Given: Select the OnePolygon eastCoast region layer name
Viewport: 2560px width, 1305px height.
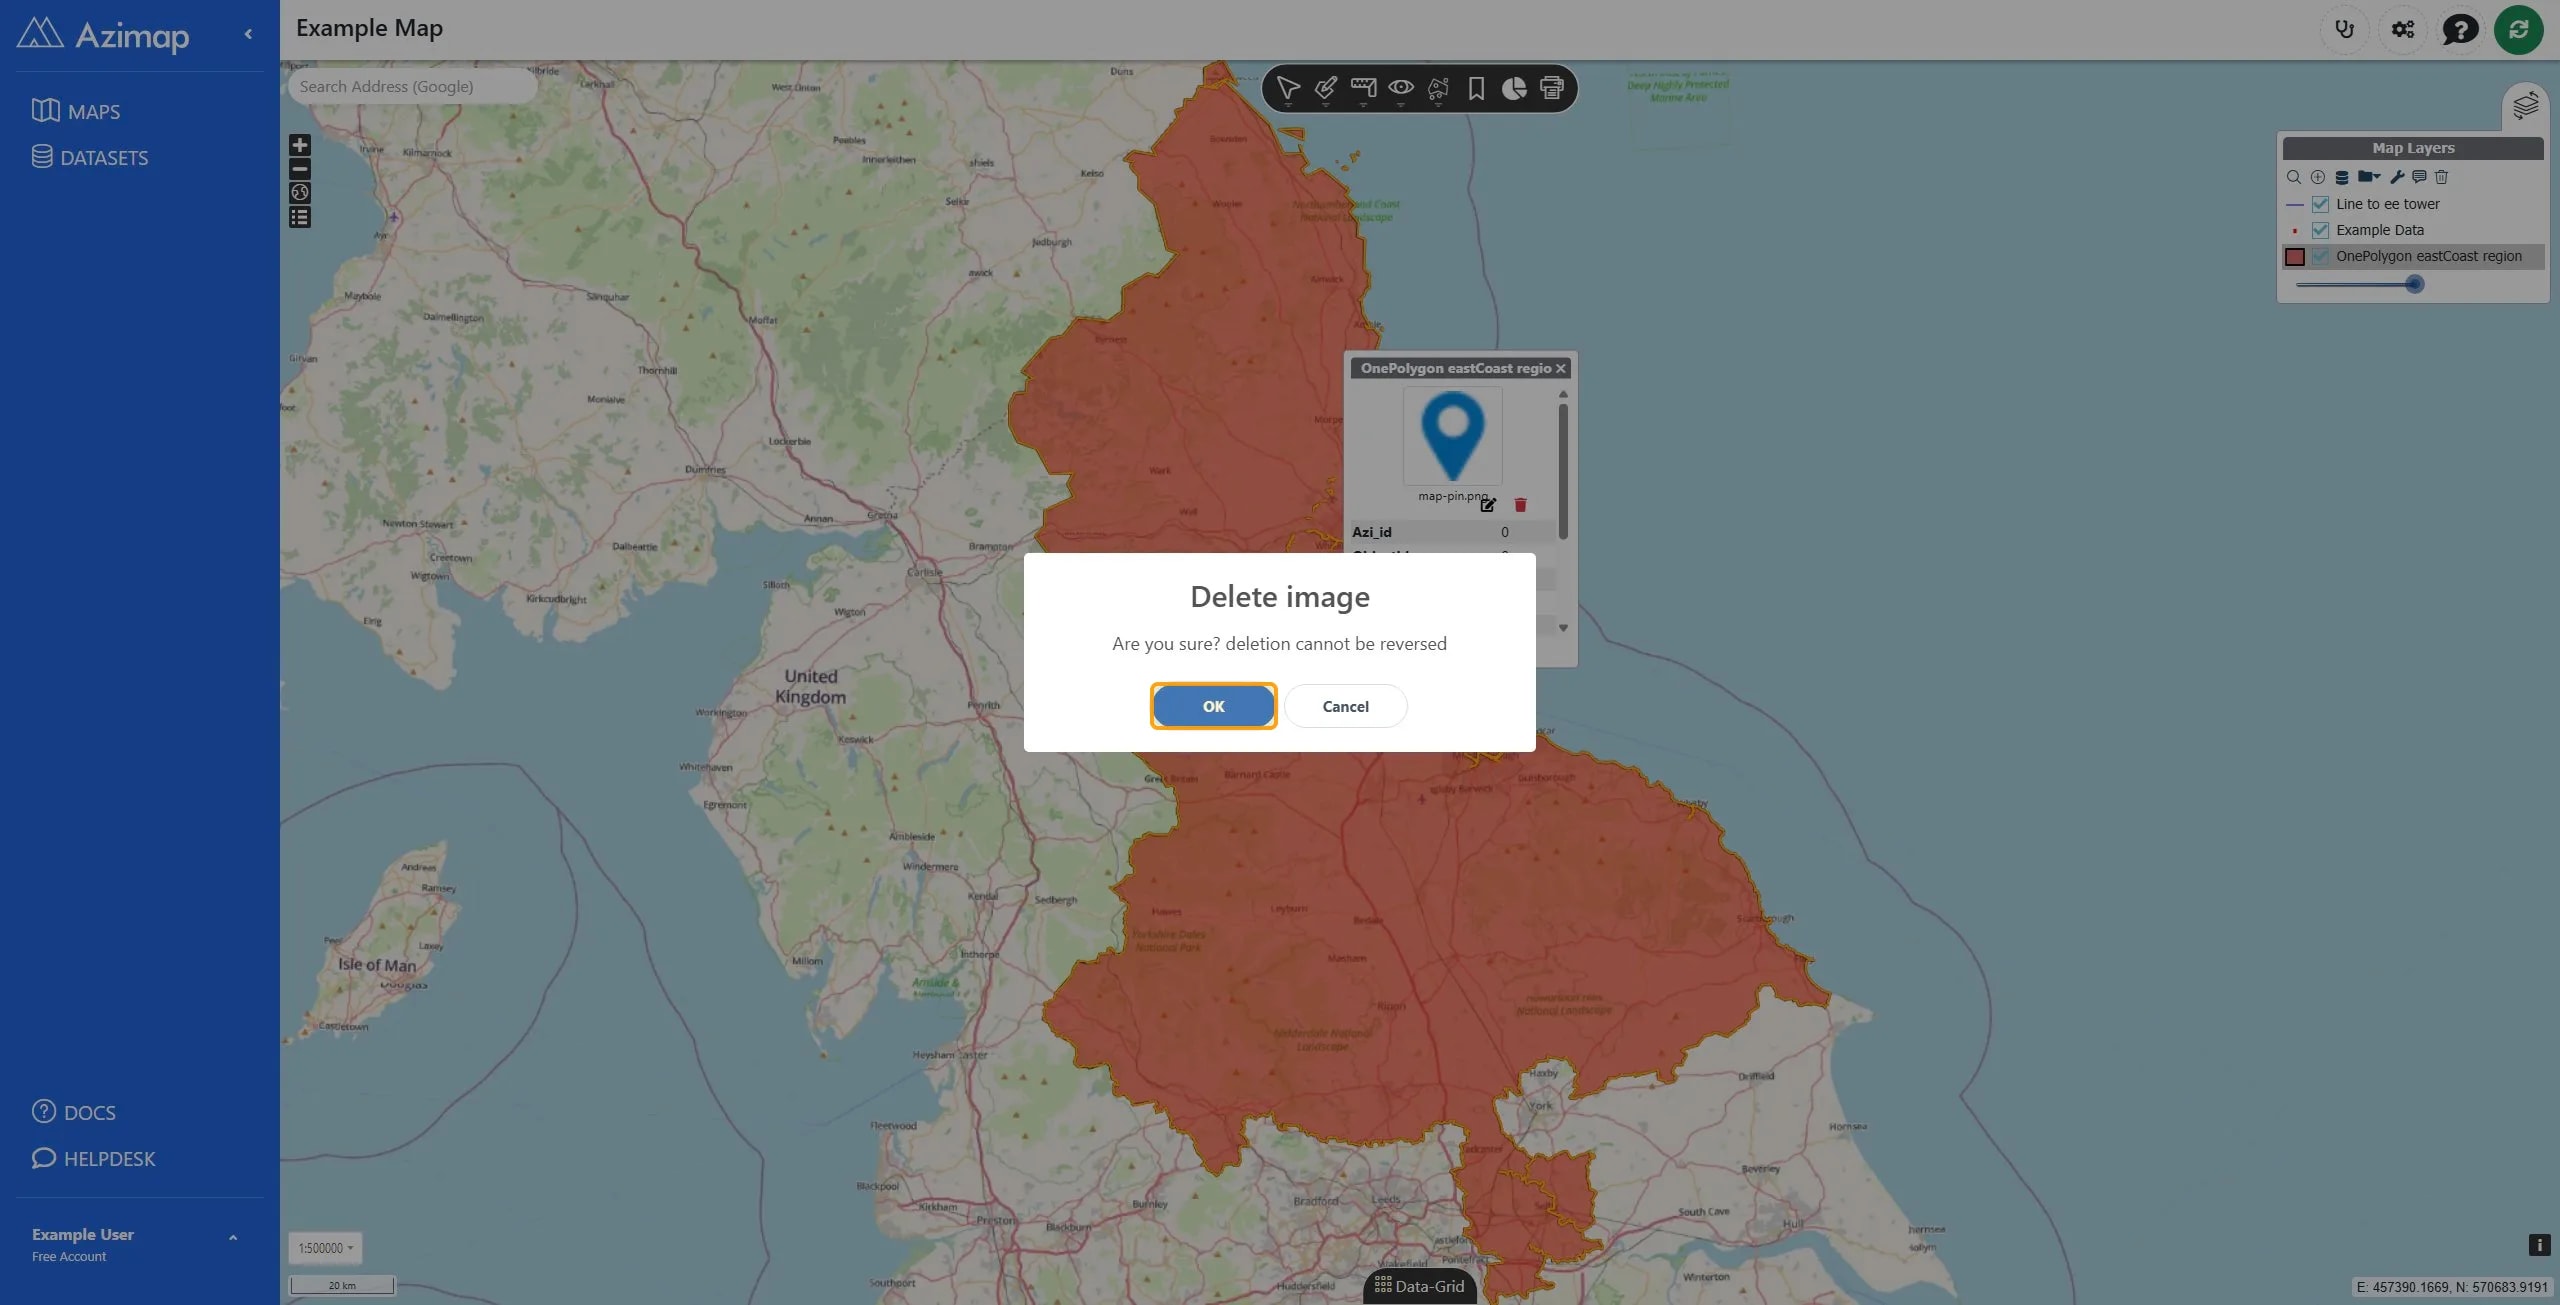Looking at the screenshot, I should 2429,256.
